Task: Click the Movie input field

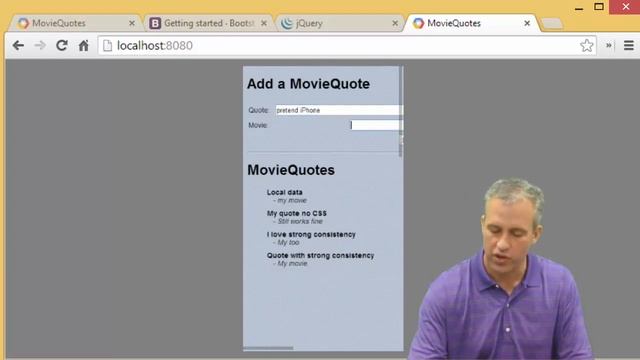Action: [376, 125]
